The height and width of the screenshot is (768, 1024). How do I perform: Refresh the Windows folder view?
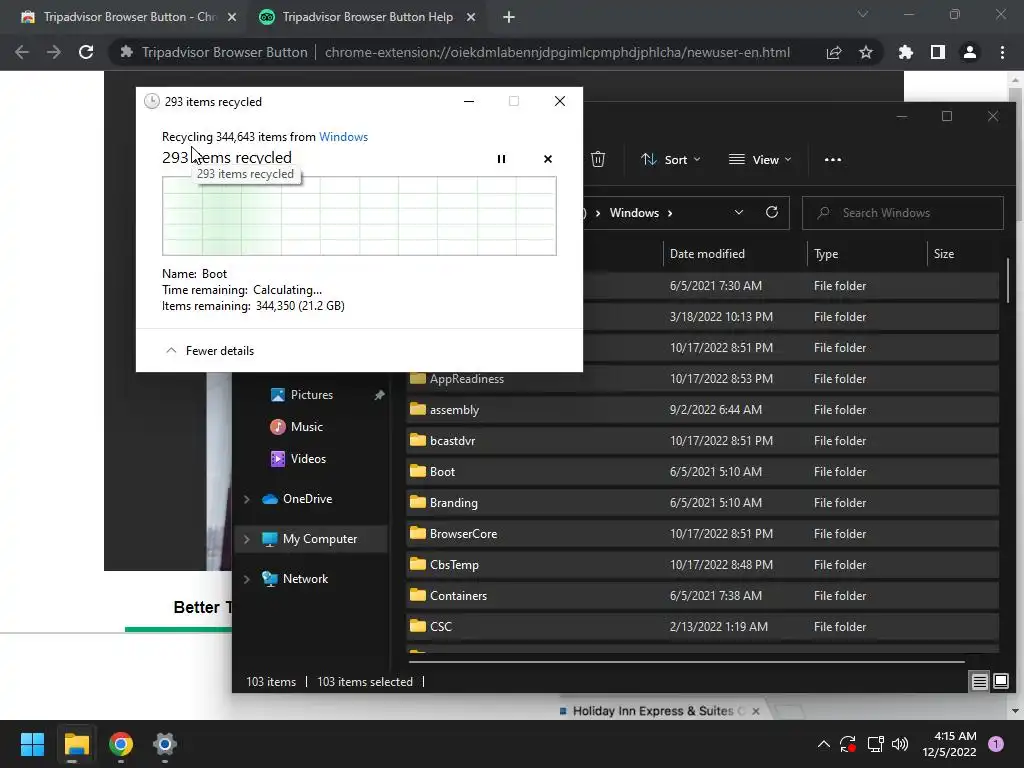772,212
